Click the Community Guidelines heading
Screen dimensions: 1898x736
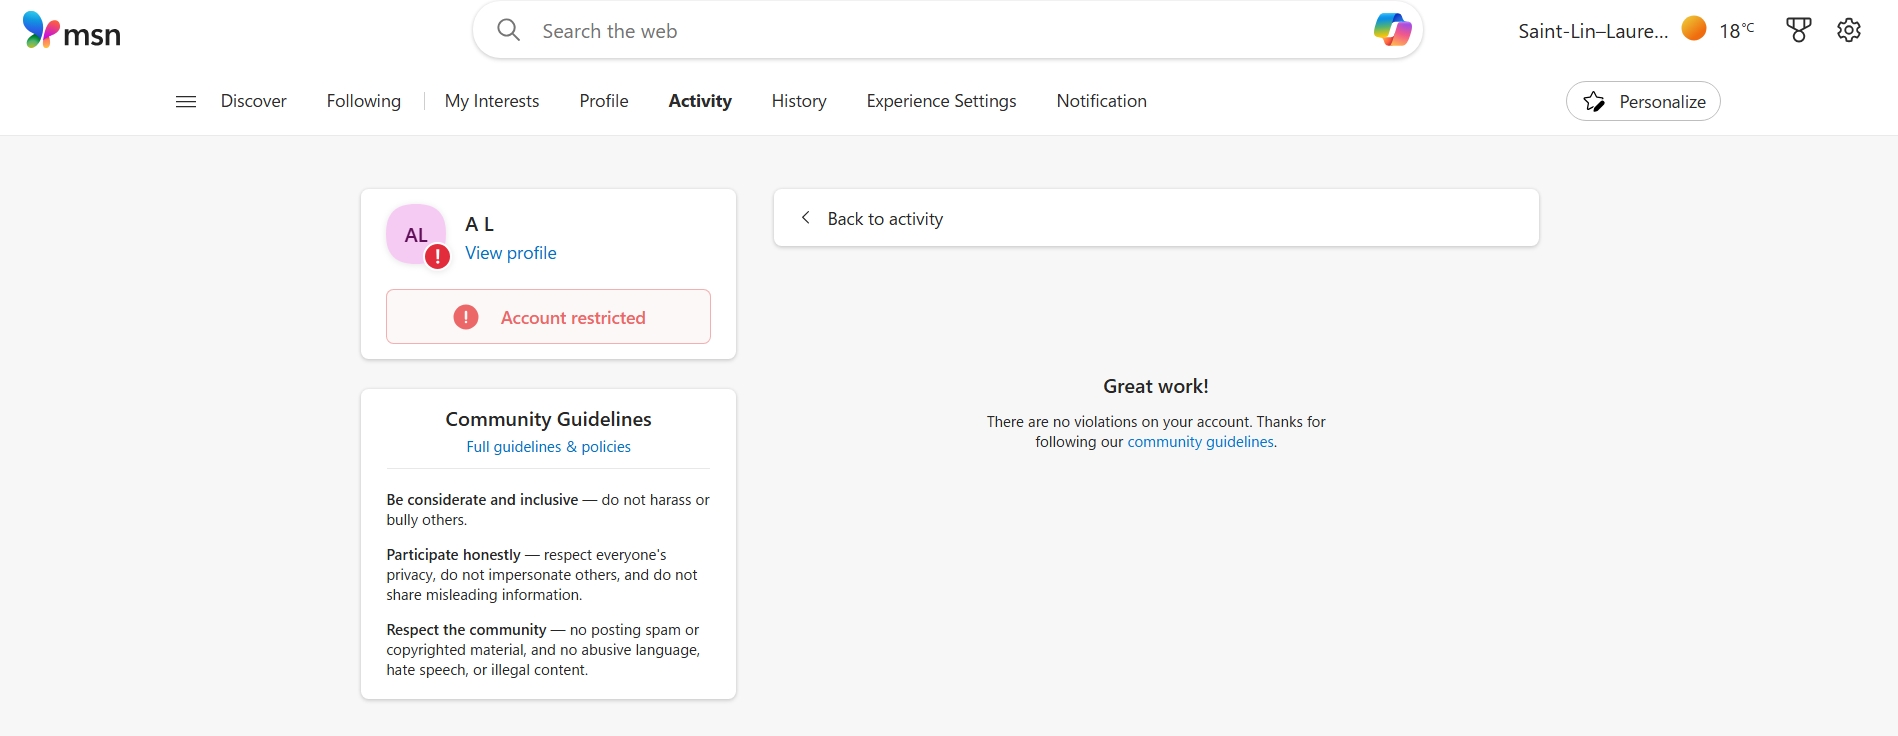[x=548, y=419]
